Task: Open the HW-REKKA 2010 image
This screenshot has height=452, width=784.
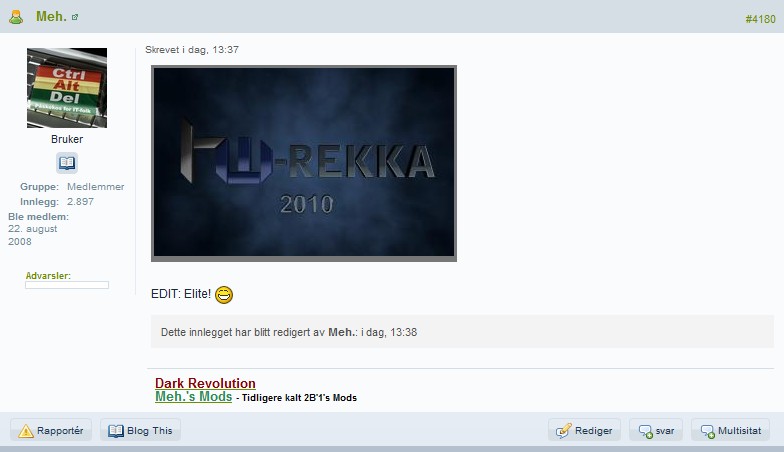Action: tap(304, 164)
